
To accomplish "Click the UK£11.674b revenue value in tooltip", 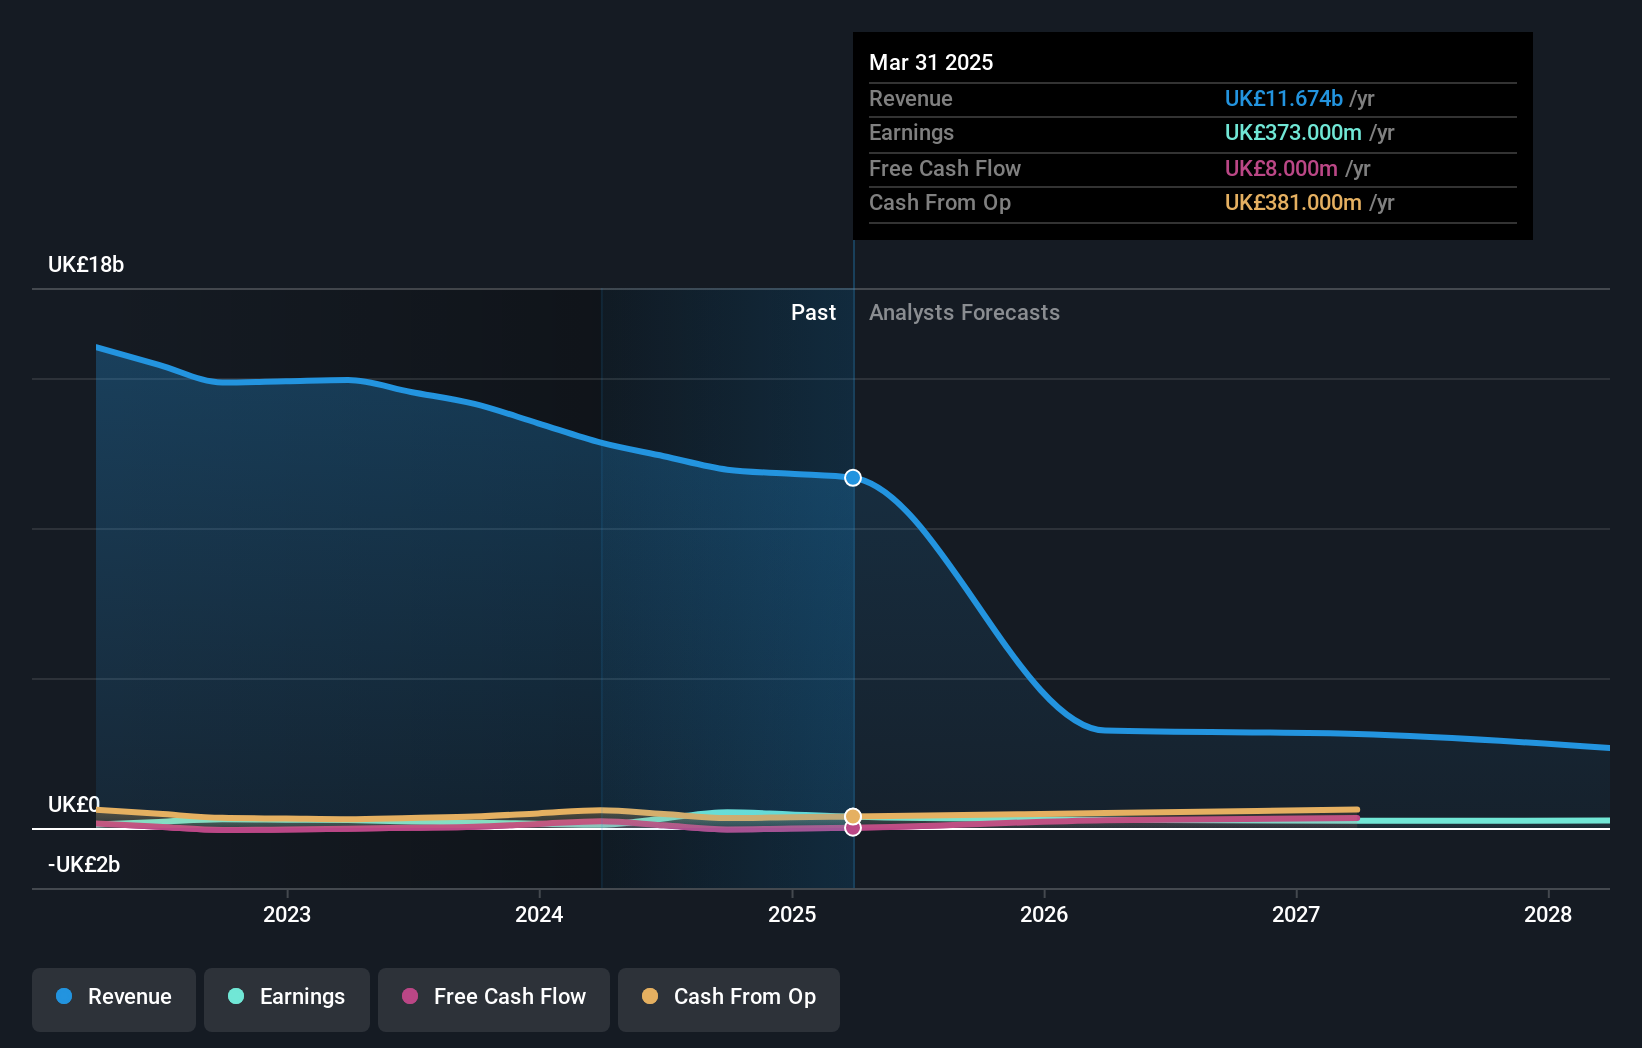I will tap(1284, 98).
